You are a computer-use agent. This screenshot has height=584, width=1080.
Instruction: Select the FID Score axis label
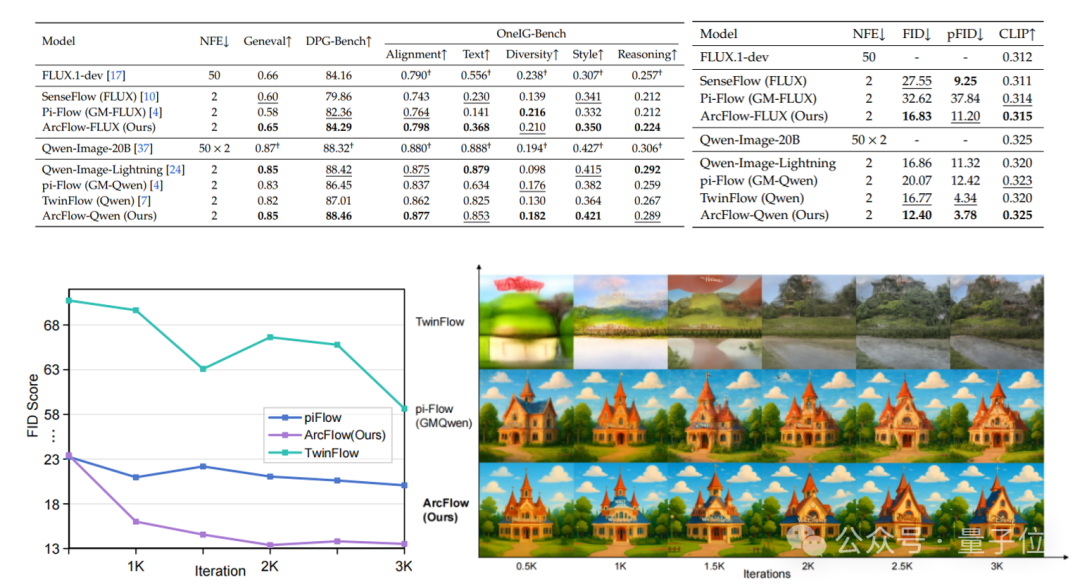(x=32, y=406)
